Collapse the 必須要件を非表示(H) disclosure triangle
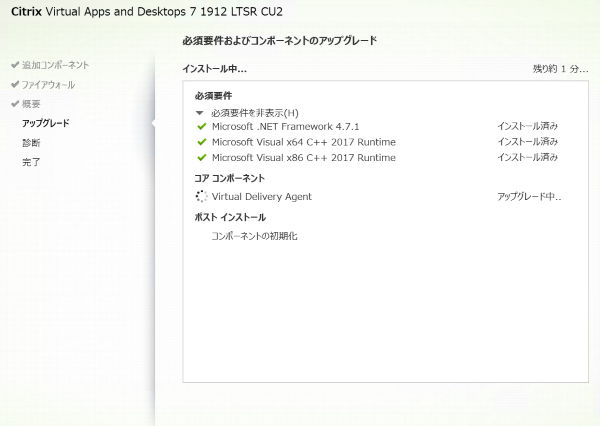Image resolution: width=600 pixels, height=426 pixels. coord(199,113)
